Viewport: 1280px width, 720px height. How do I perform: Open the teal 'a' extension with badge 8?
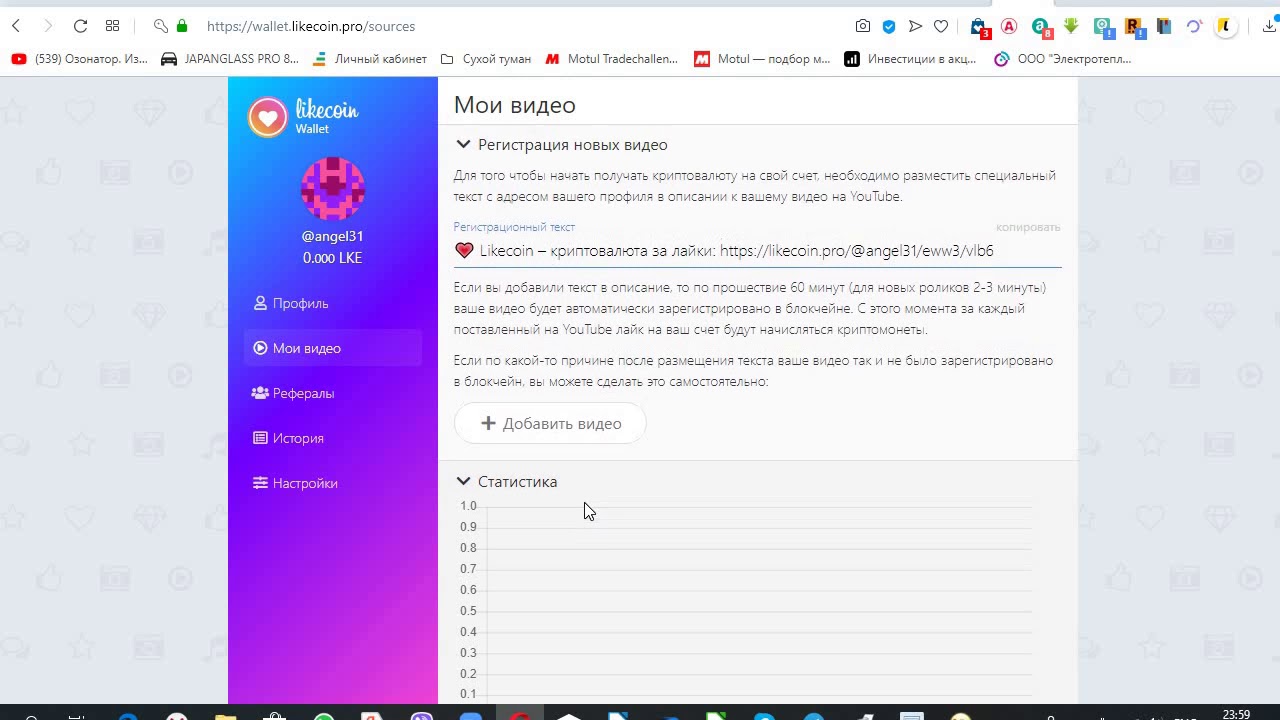click(x=1041, y=27)
